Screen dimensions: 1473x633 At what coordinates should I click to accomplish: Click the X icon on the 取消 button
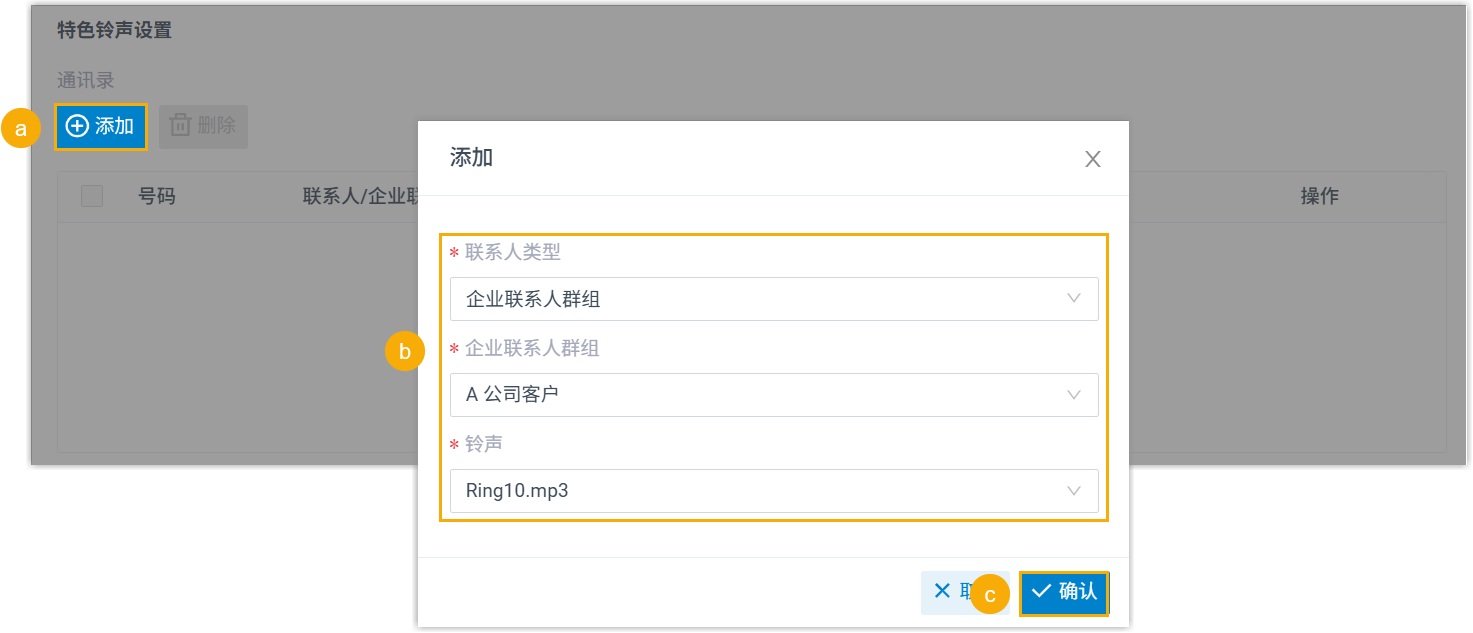(x=942, y=590)
